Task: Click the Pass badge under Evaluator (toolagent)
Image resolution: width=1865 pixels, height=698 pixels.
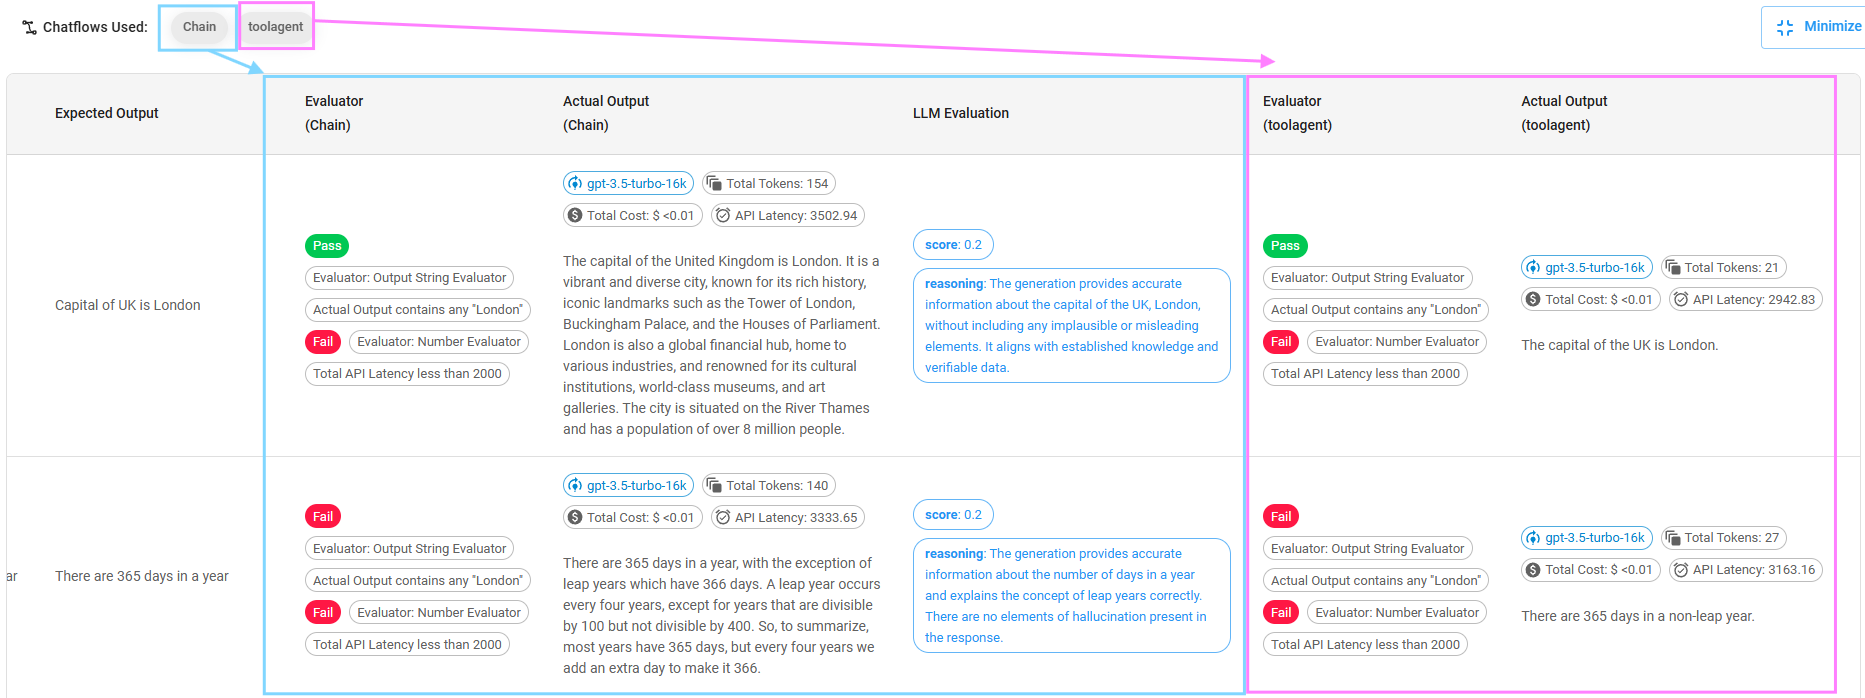Action: [1285, 246]
